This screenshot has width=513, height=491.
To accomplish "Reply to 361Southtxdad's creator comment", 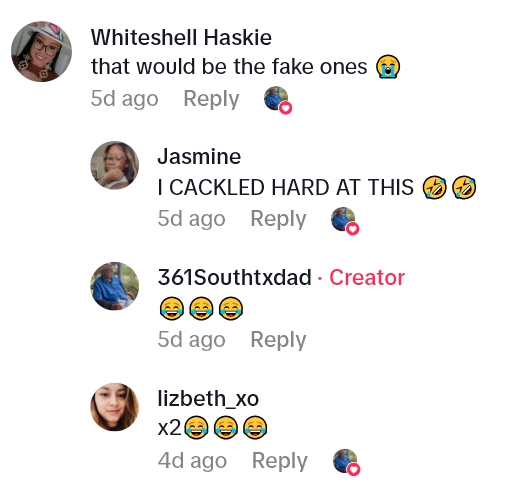I will point(278,340).
